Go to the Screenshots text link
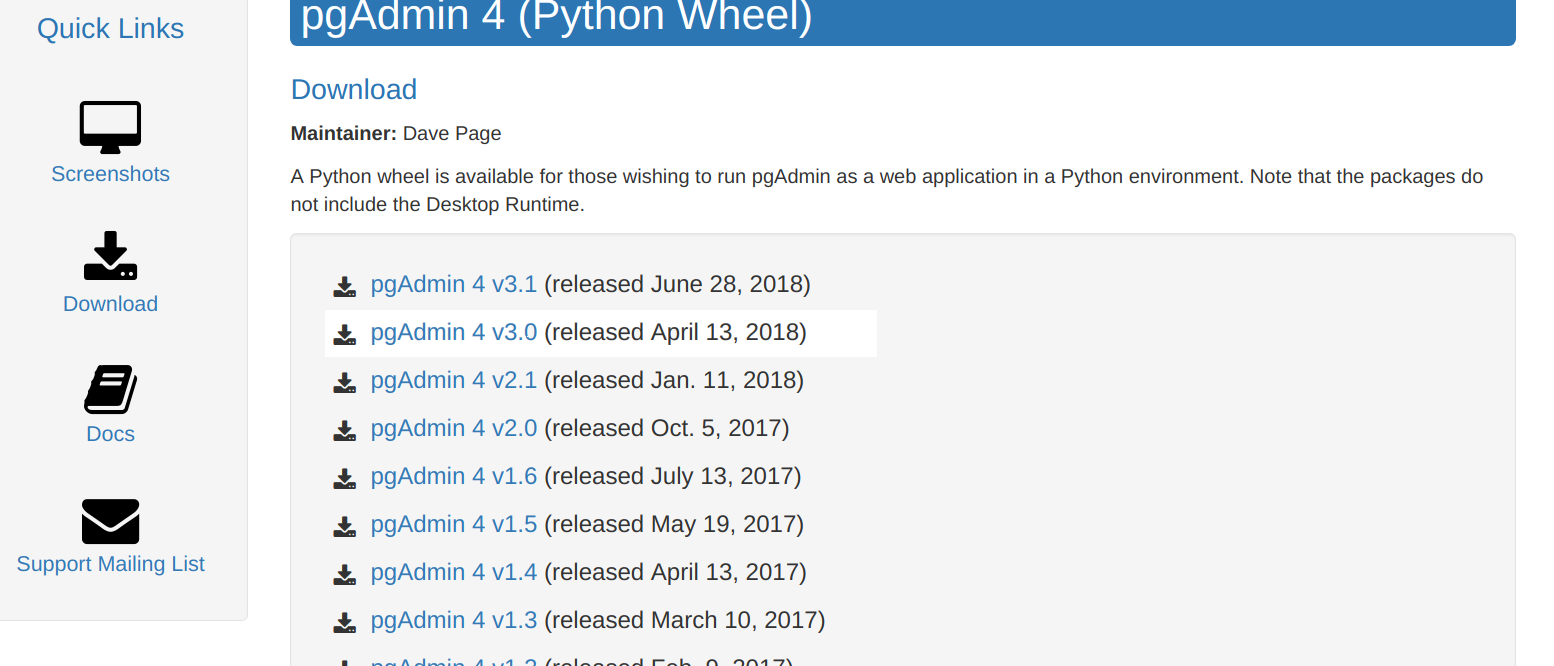 (x=110, y=174)
